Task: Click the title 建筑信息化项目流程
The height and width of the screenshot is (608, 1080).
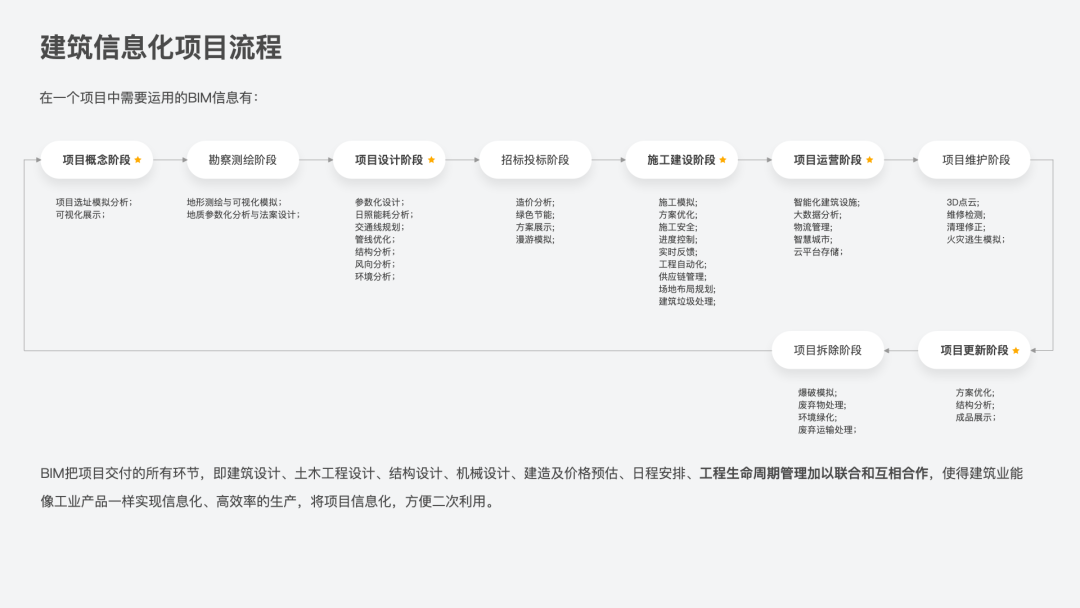Action: pyautogui.click(x=160, y=48)
